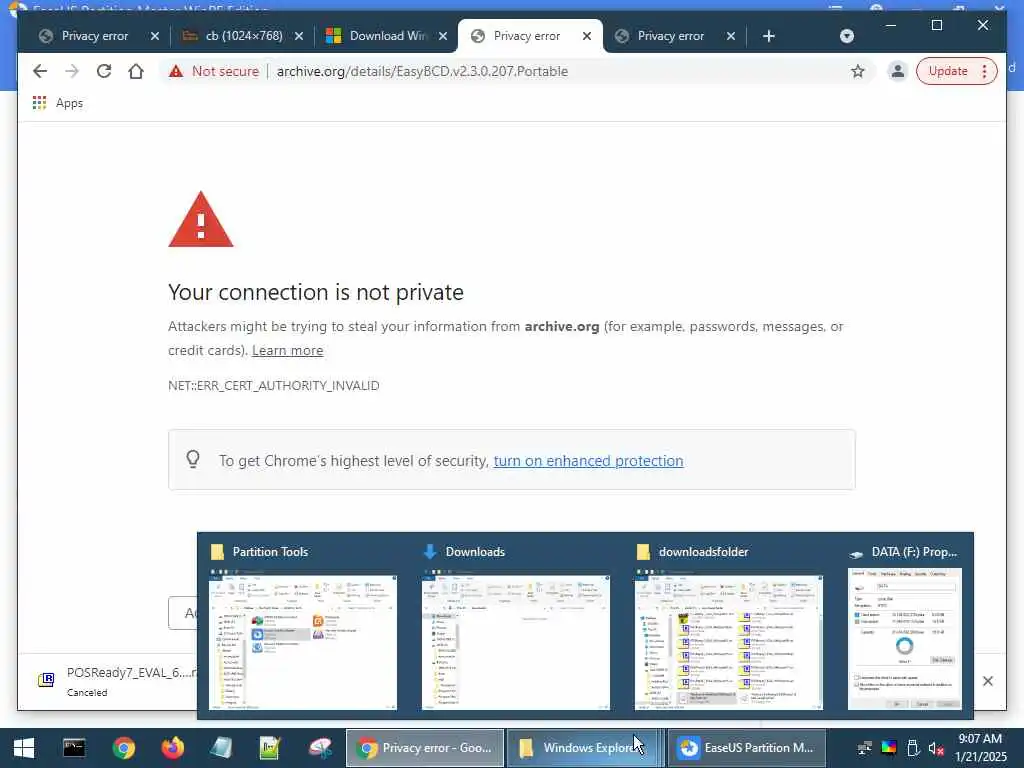Switch to Privacy error Chrome taskbar button

424,748
